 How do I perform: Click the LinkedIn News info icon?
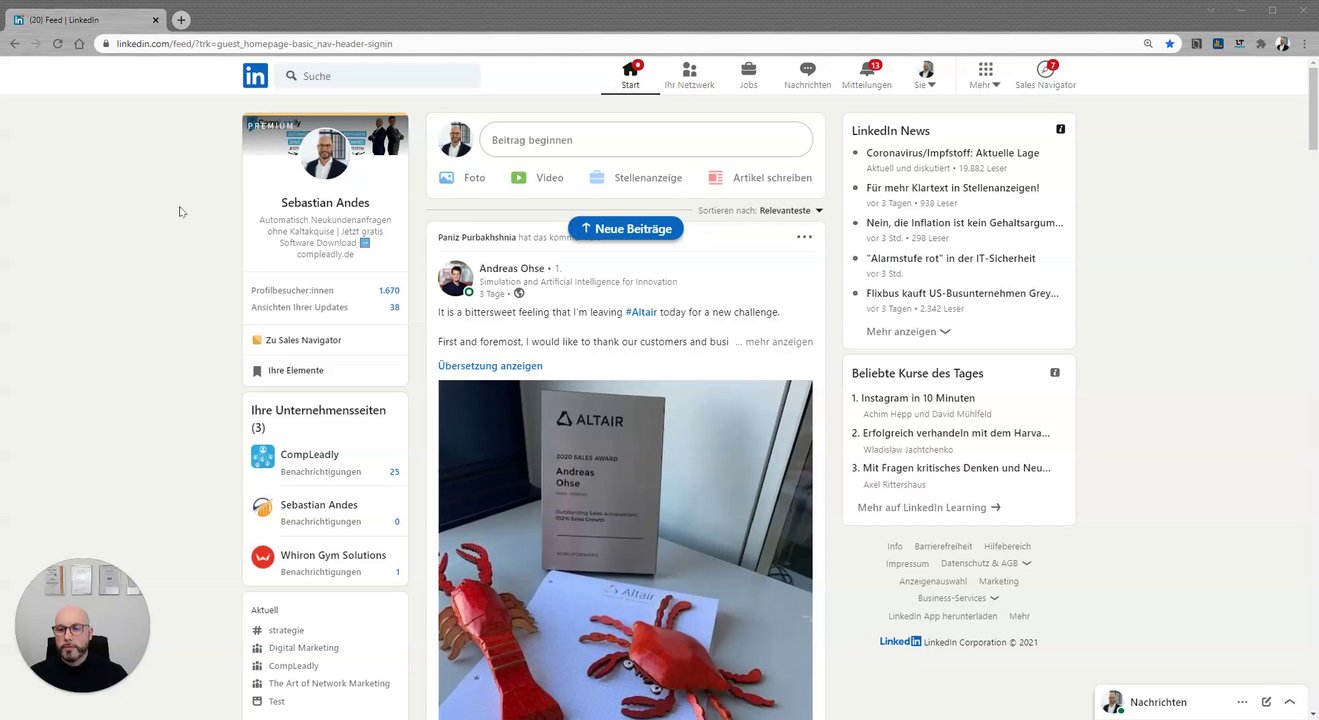[x=1061, y=129]
